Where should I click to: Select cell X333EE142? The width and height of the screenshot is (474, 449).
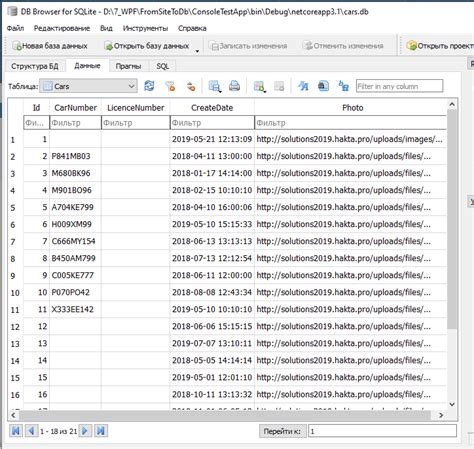pyautogui.click(x=75, y=309)
